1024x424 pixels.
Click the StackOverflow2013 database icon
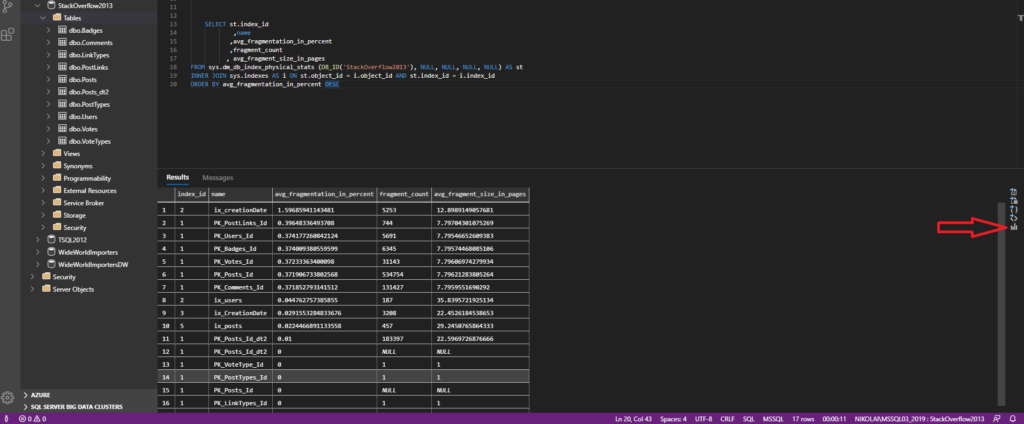[x=52, y=6]
